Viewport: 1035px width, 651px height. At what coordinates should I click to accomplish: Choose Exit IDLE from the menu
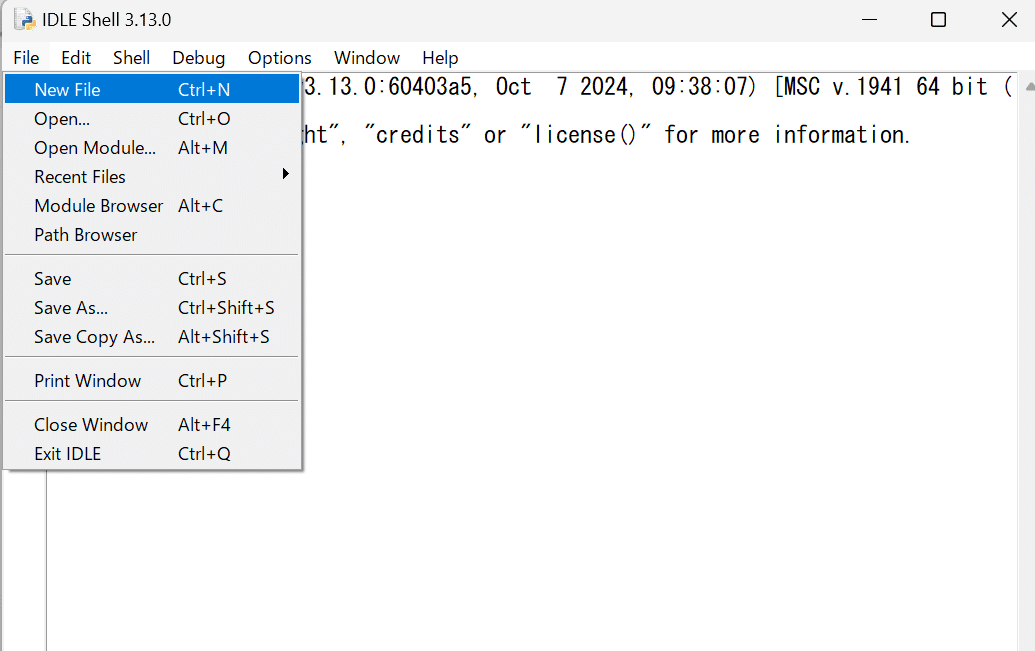point(152,454)
